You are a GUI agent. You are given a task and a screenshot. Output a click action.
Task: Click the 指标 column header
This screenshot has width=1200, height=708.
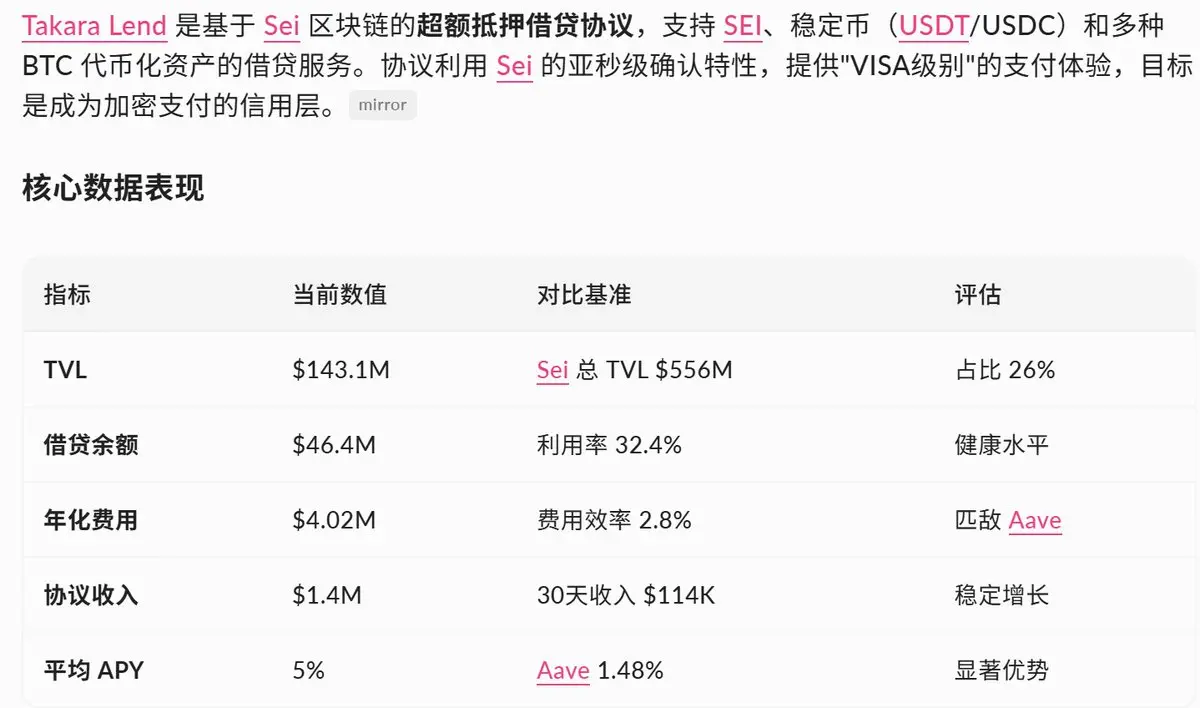click(67, 295)
